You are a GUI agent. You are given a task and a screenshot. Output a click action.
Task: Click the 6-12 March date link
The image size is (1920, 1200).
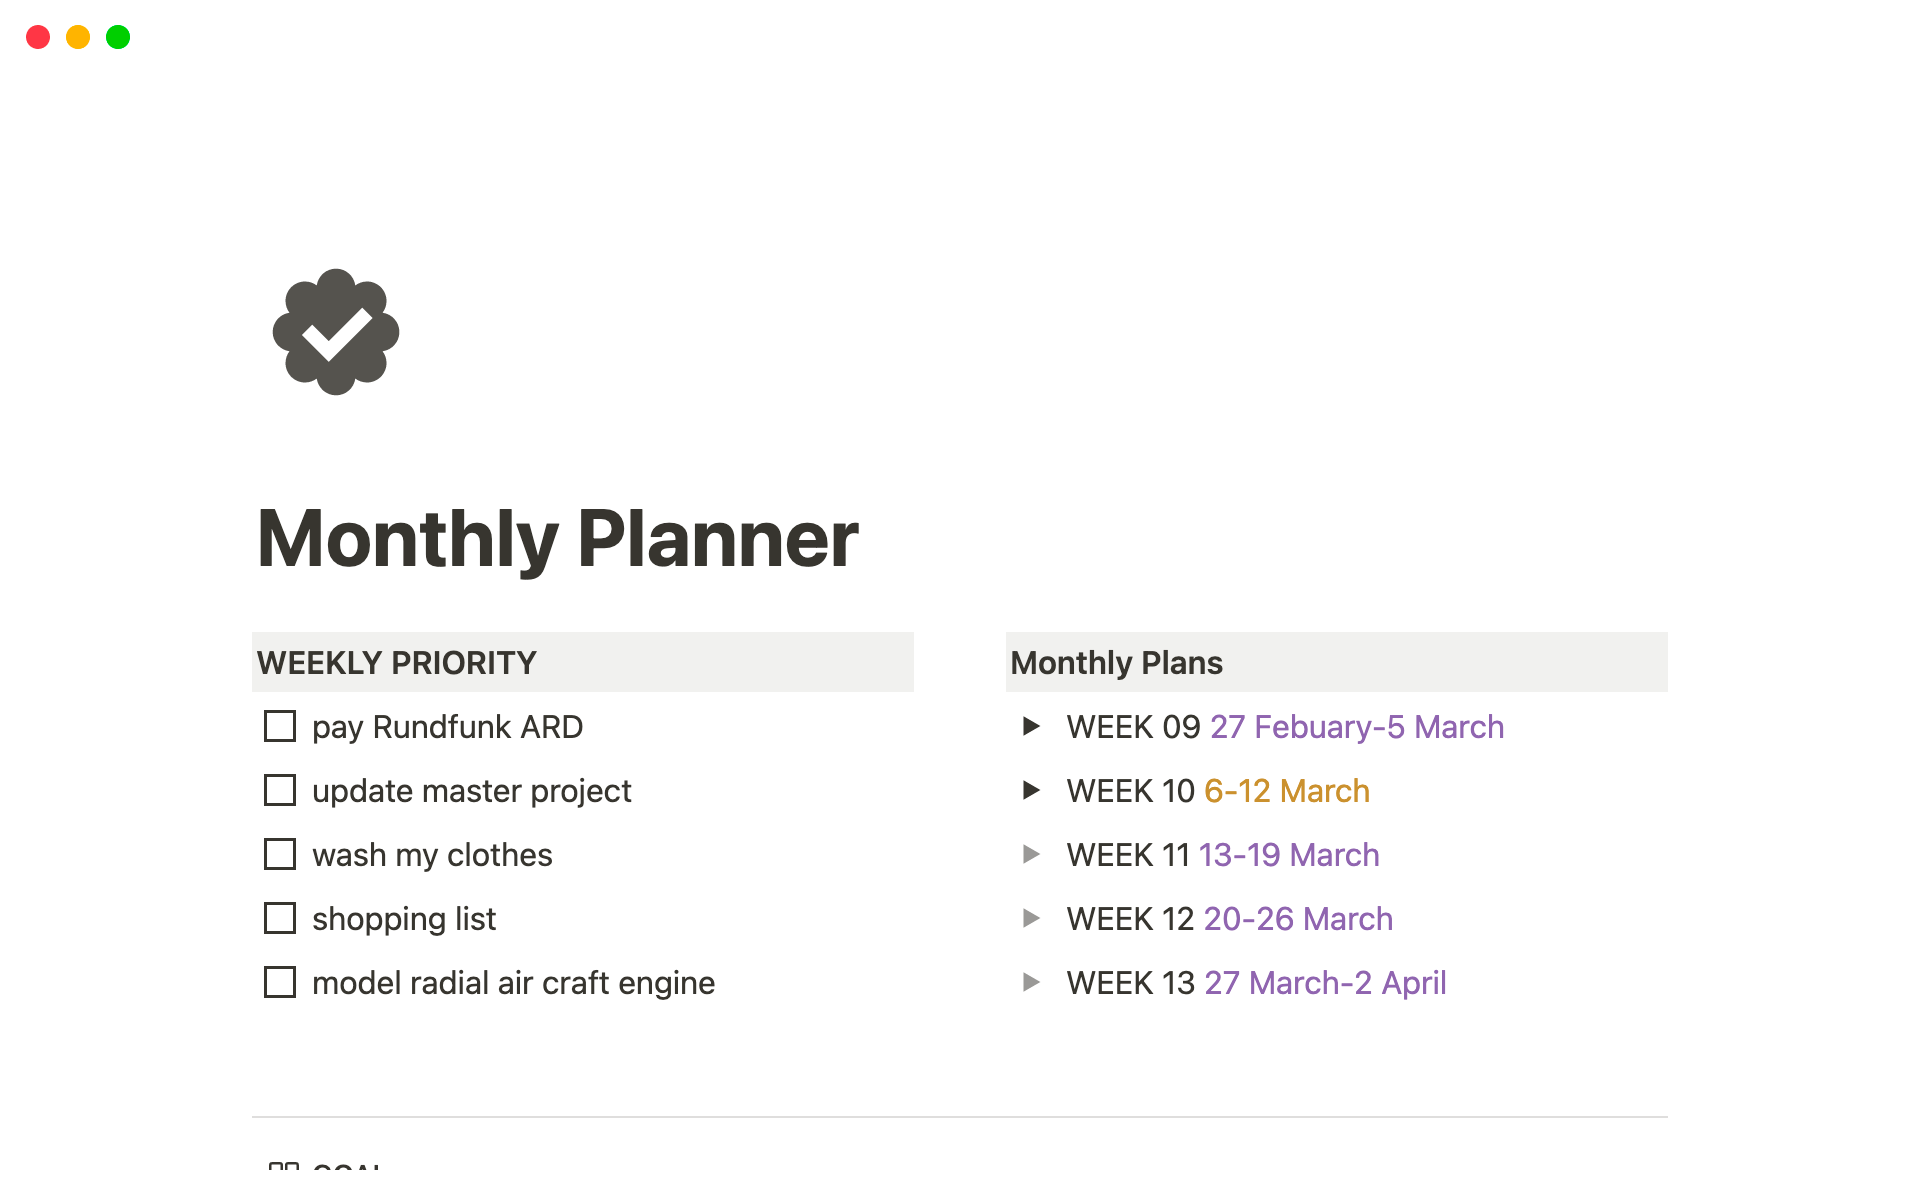click(1286, 790)
